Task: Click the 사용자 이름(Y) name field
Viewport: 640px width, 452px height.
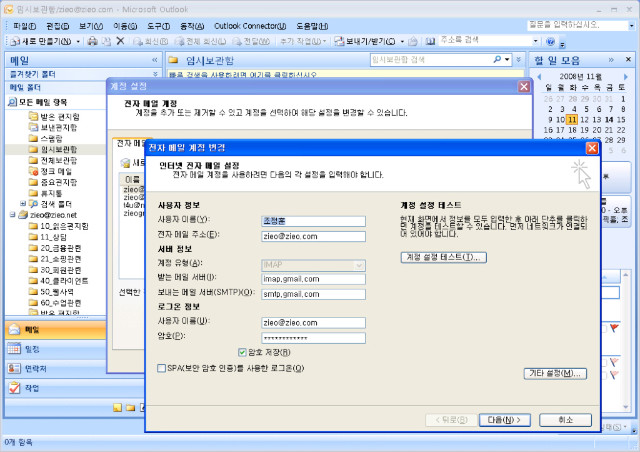Action: (x=313, y=221)
